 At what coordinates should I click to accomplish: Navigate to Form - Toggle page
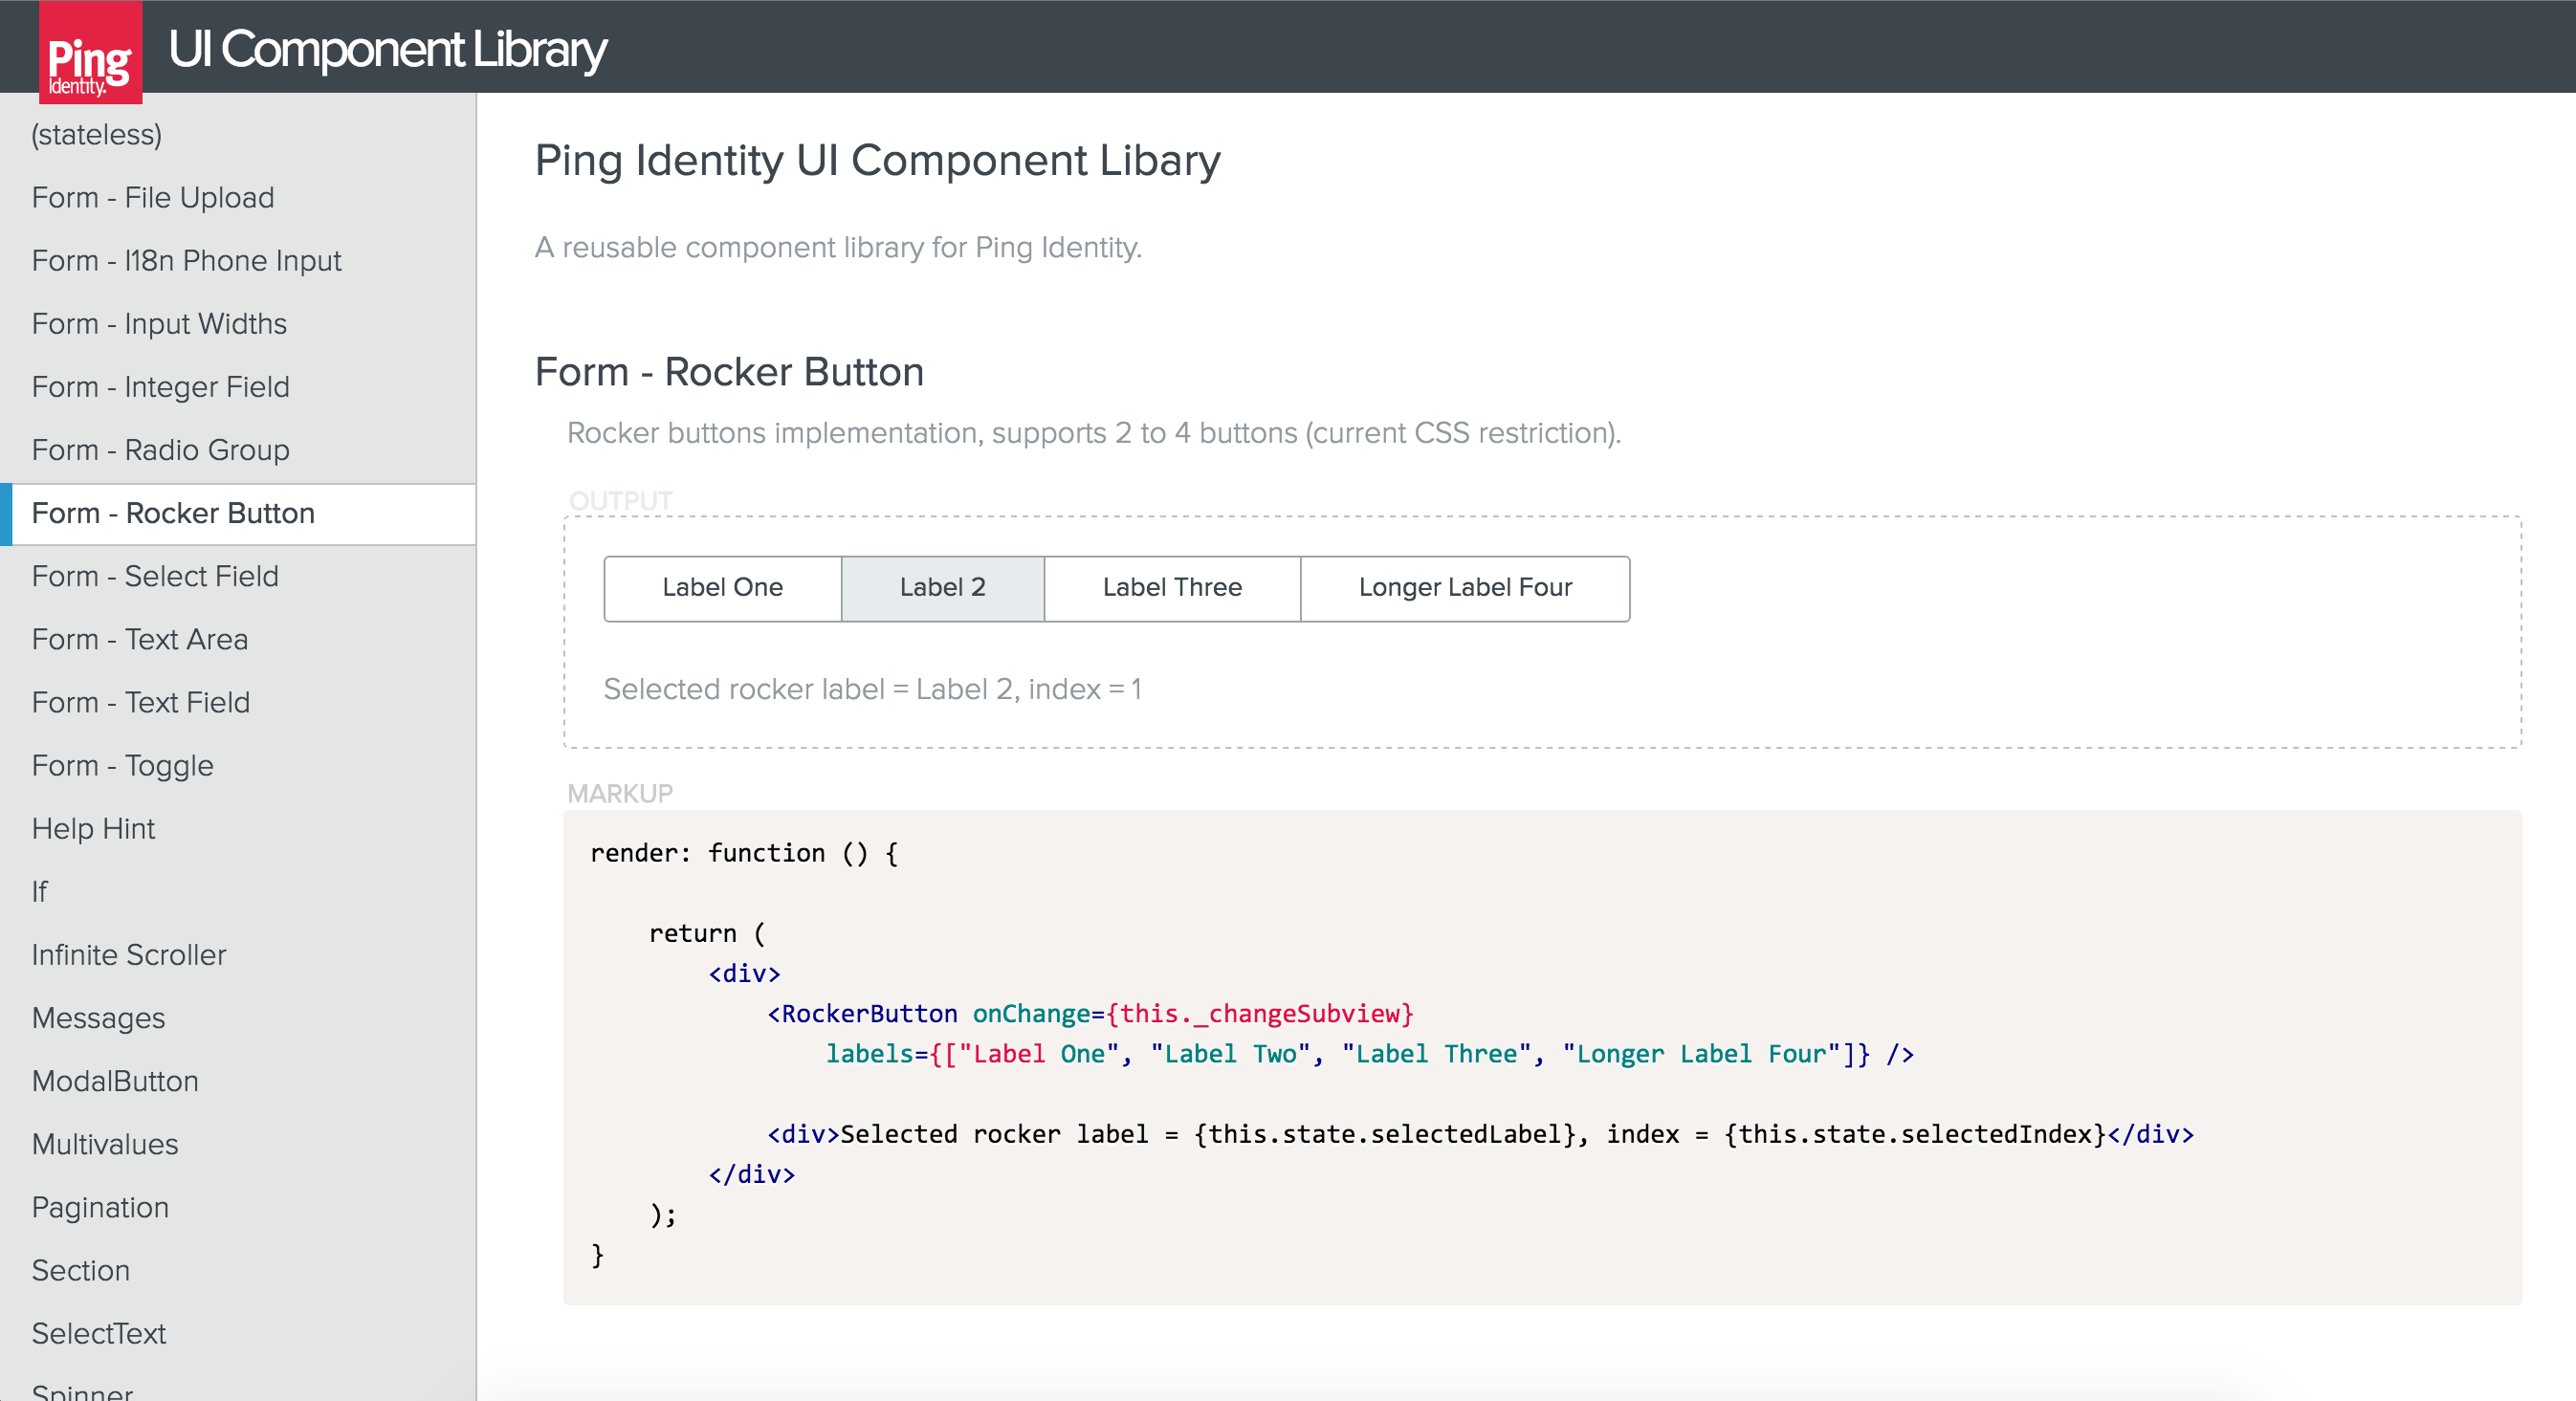click(x=123, y=766)
